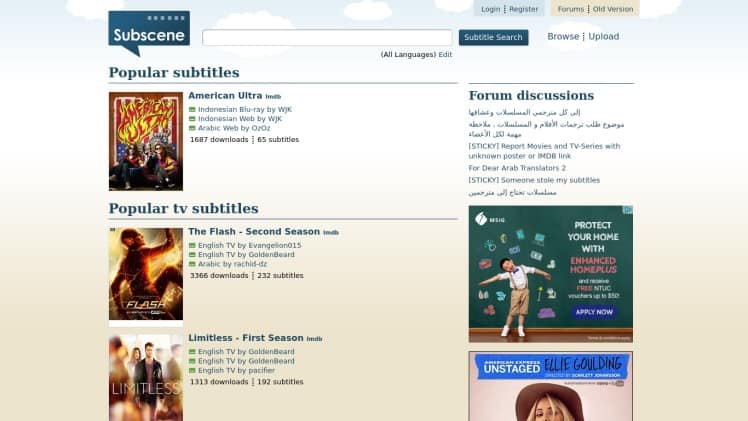Screen dimensions: 748x421
Task: Open the Login link
Action: tap(490, 9)
